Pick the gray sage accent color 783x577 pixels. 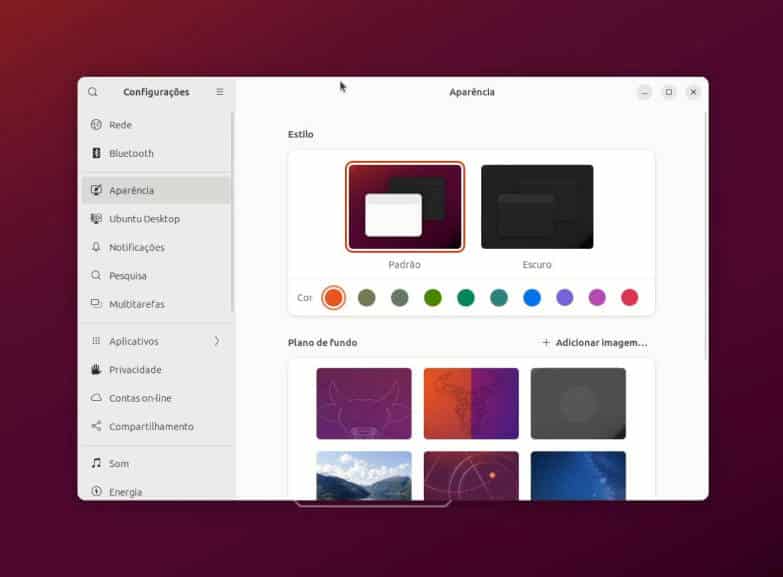point(399,298)
